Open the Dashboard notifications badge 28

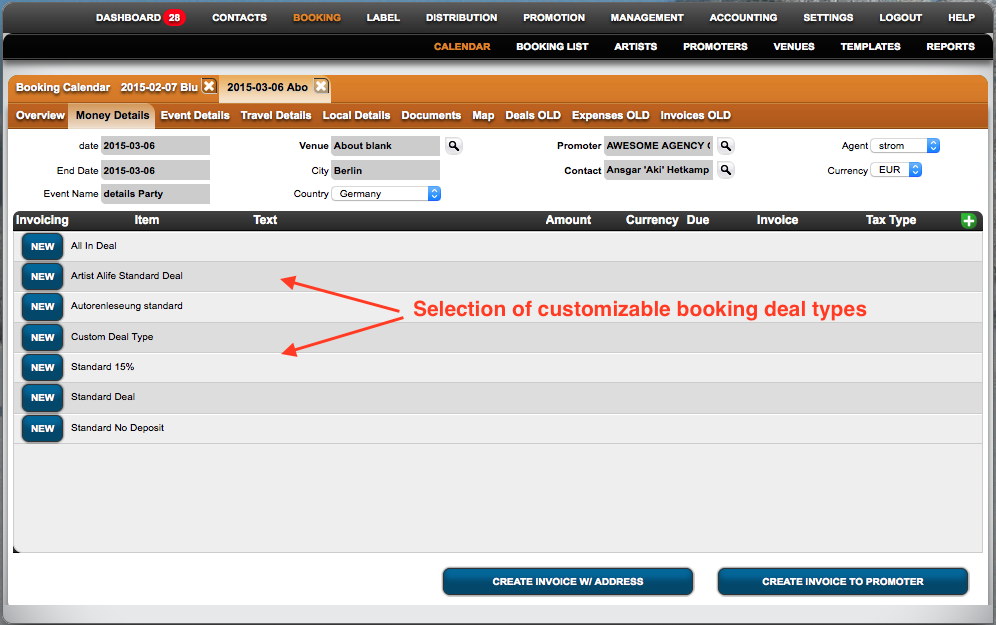point(174,18)
